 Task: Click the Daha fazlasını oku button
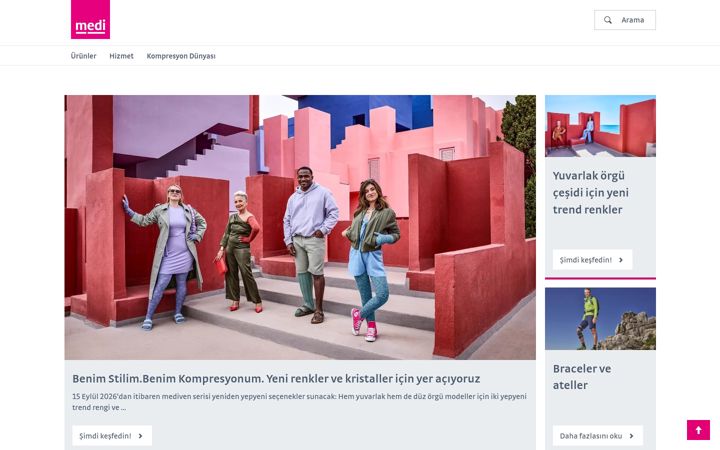point(598,436)
